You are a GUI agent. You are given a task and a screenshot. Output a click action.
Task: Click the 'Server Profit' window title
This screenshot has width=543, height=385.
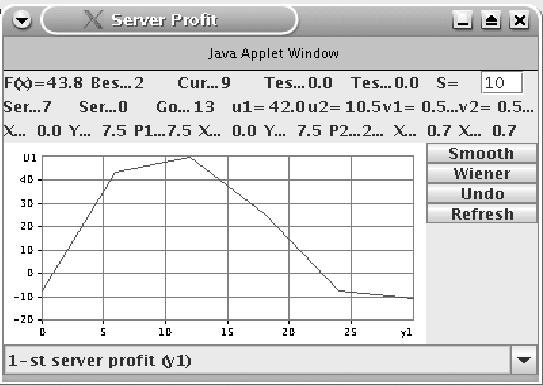164,20
